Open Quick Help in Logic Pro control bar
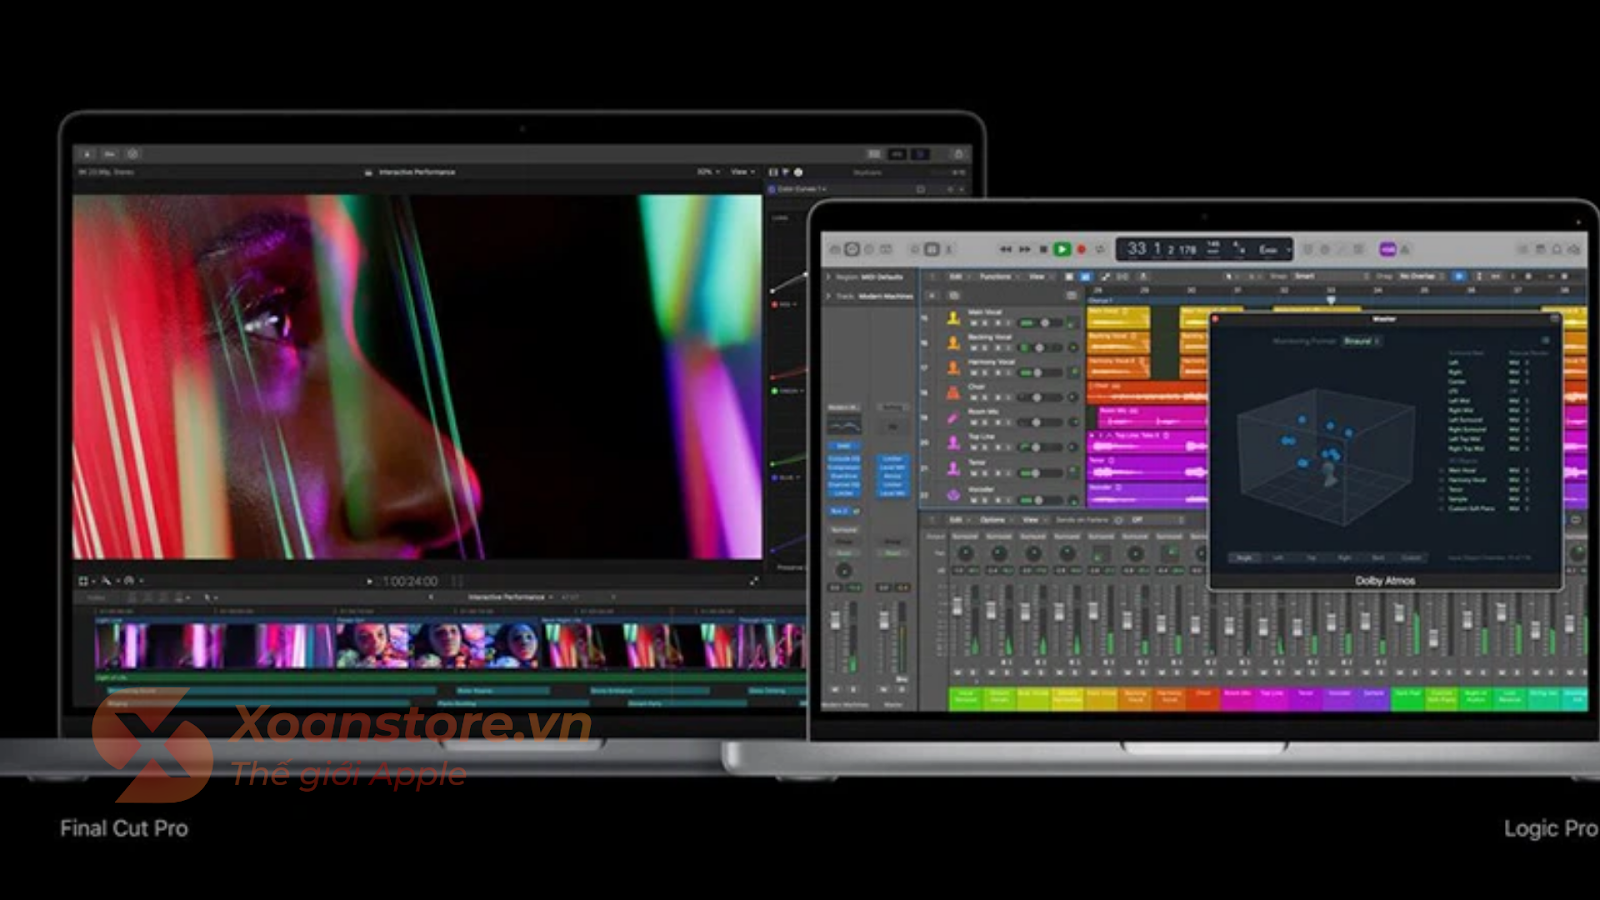Viewport: 1600px width, 900px height. [869, 249]
